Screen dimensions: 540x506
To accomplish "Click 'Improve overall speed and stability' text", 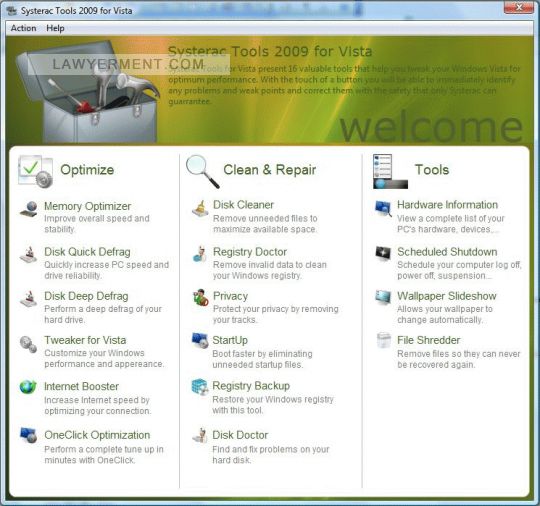I will click(x=97, y=224).
